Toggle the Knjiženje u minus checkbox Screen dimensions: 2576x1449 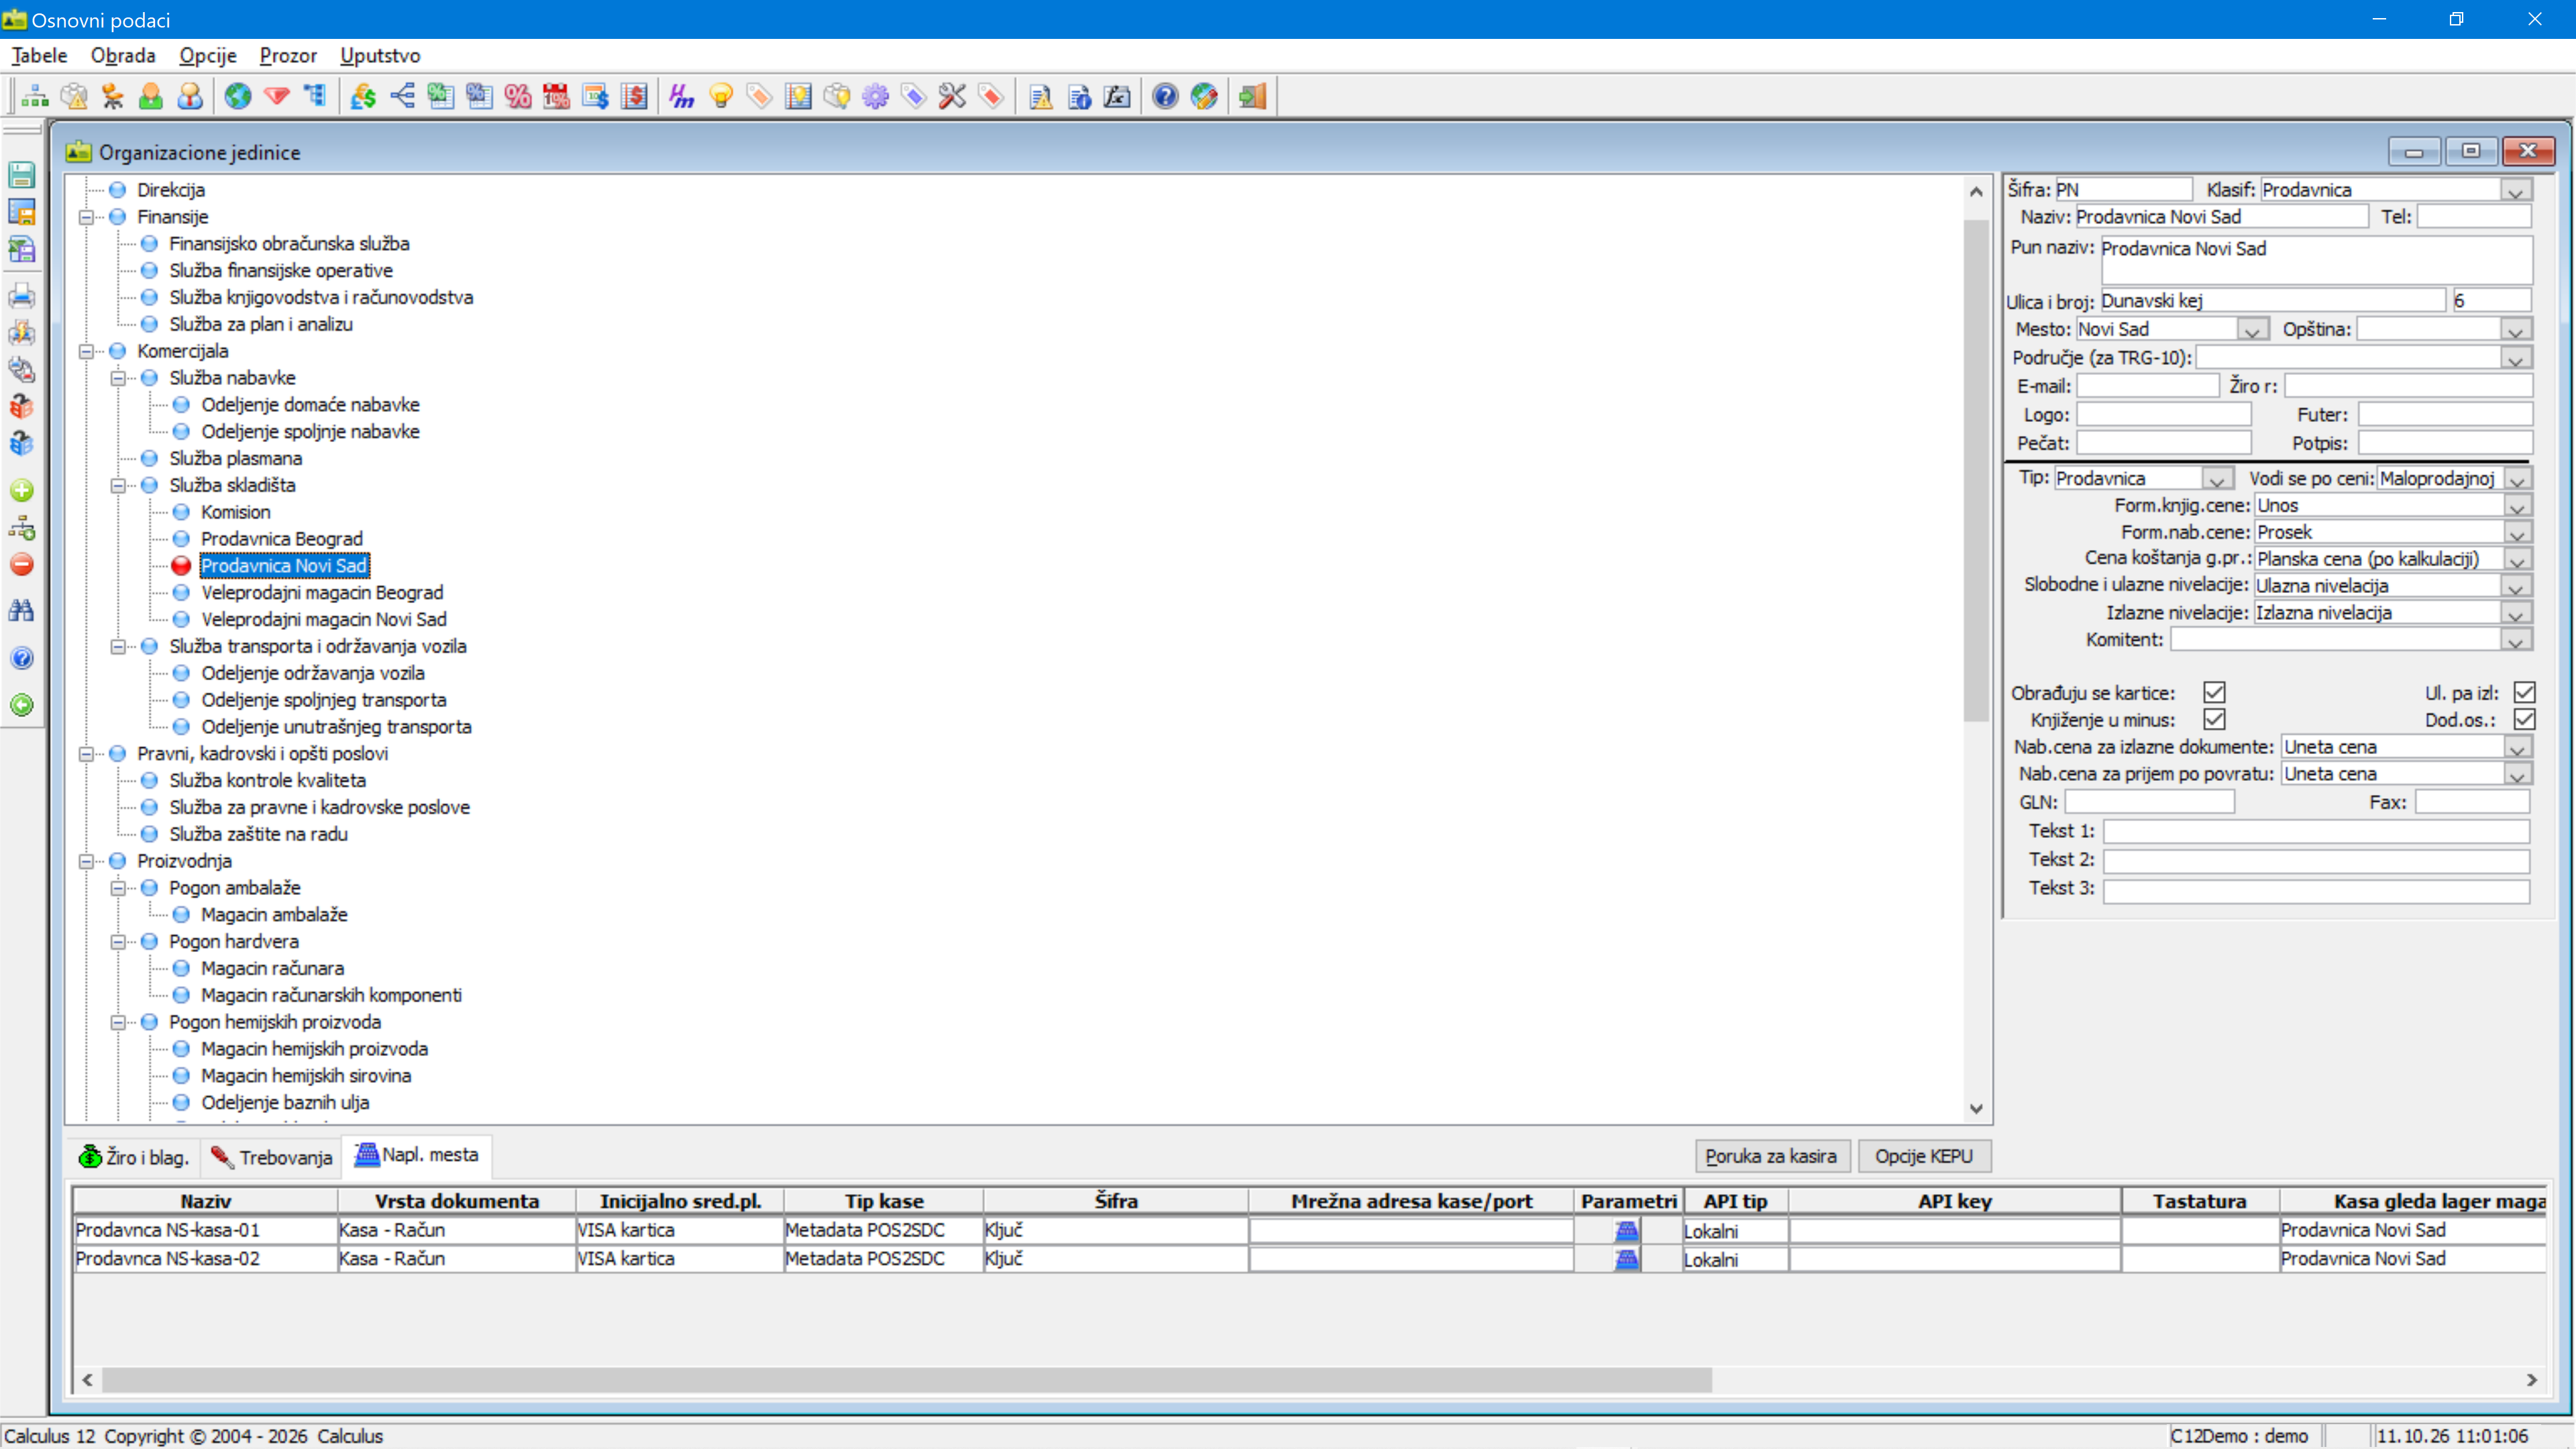(x=2214, y=720)
